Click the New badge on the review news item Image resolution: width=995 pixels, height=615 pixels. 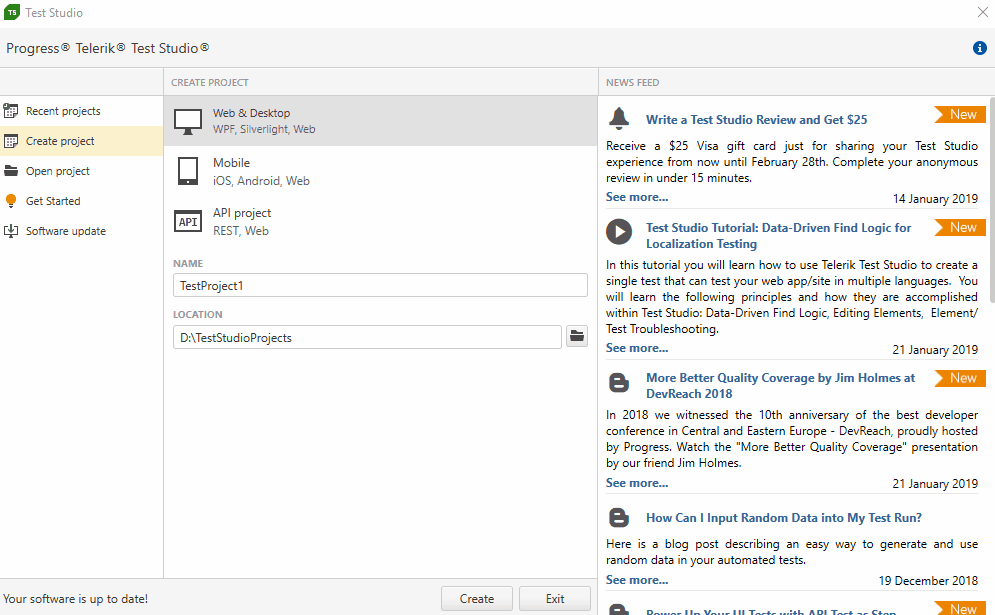960,114
